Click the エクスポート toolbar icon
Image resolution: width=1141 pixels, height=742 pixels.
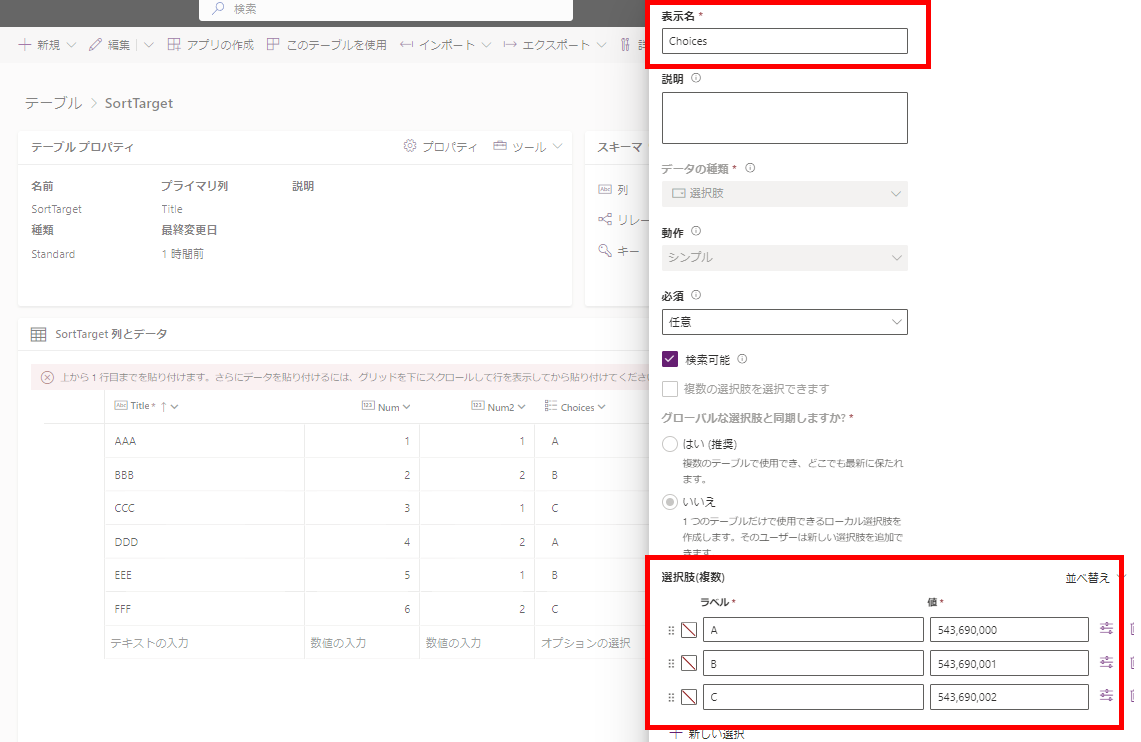click(x=509, y=44)
